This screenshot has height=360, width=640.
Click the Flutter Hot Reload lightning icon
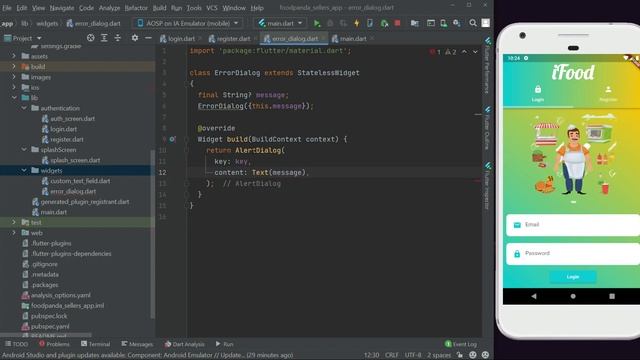(x=357, y=23)
